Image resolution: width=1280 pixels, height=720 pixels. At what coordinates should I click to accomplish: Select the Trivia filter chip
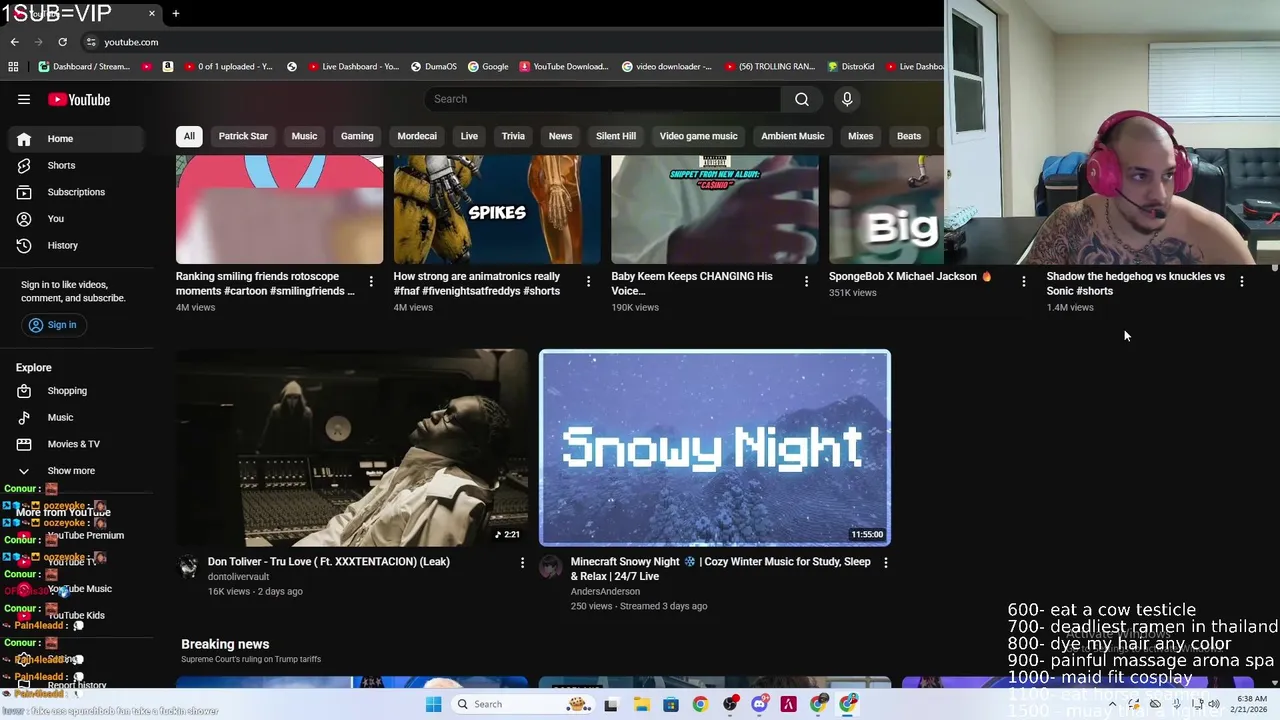click(x=513, y=136)
